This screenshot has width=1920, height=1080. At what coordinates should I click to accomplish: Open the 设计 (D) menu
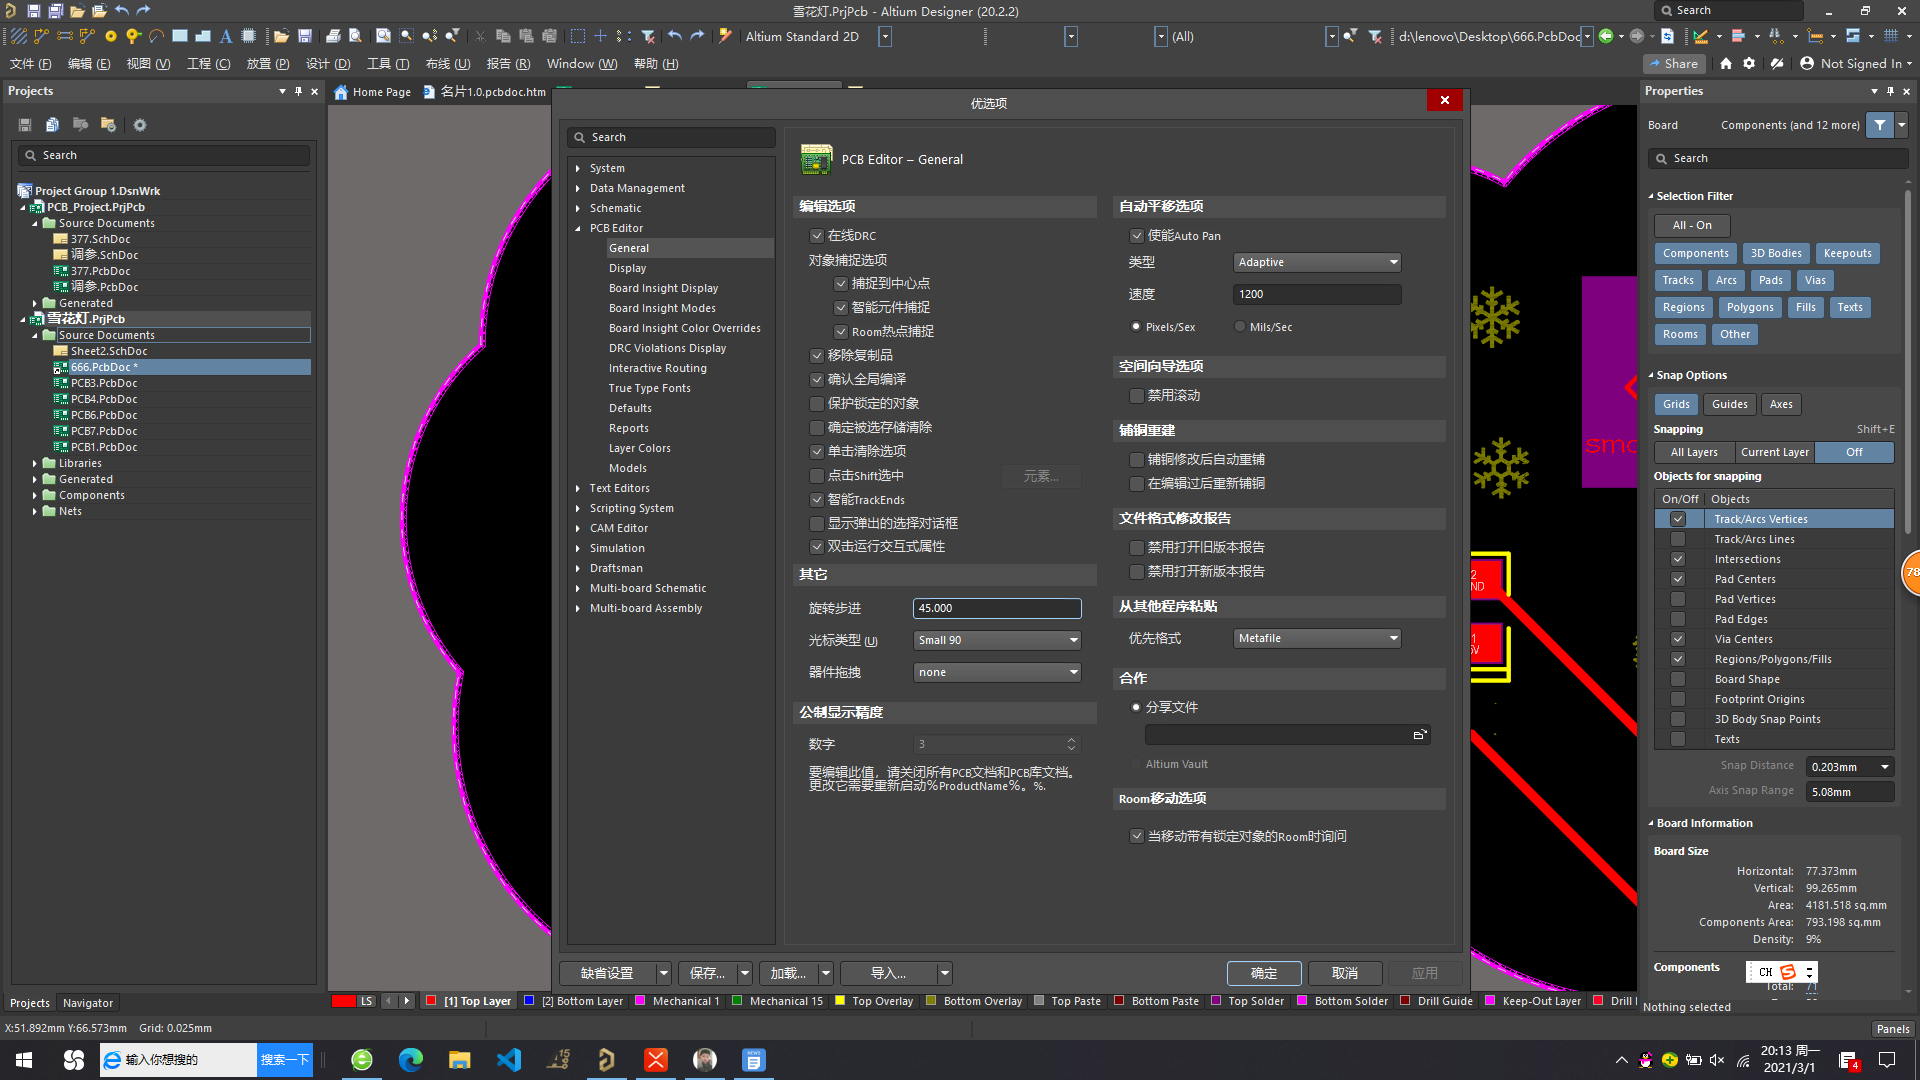coord(328,63)
